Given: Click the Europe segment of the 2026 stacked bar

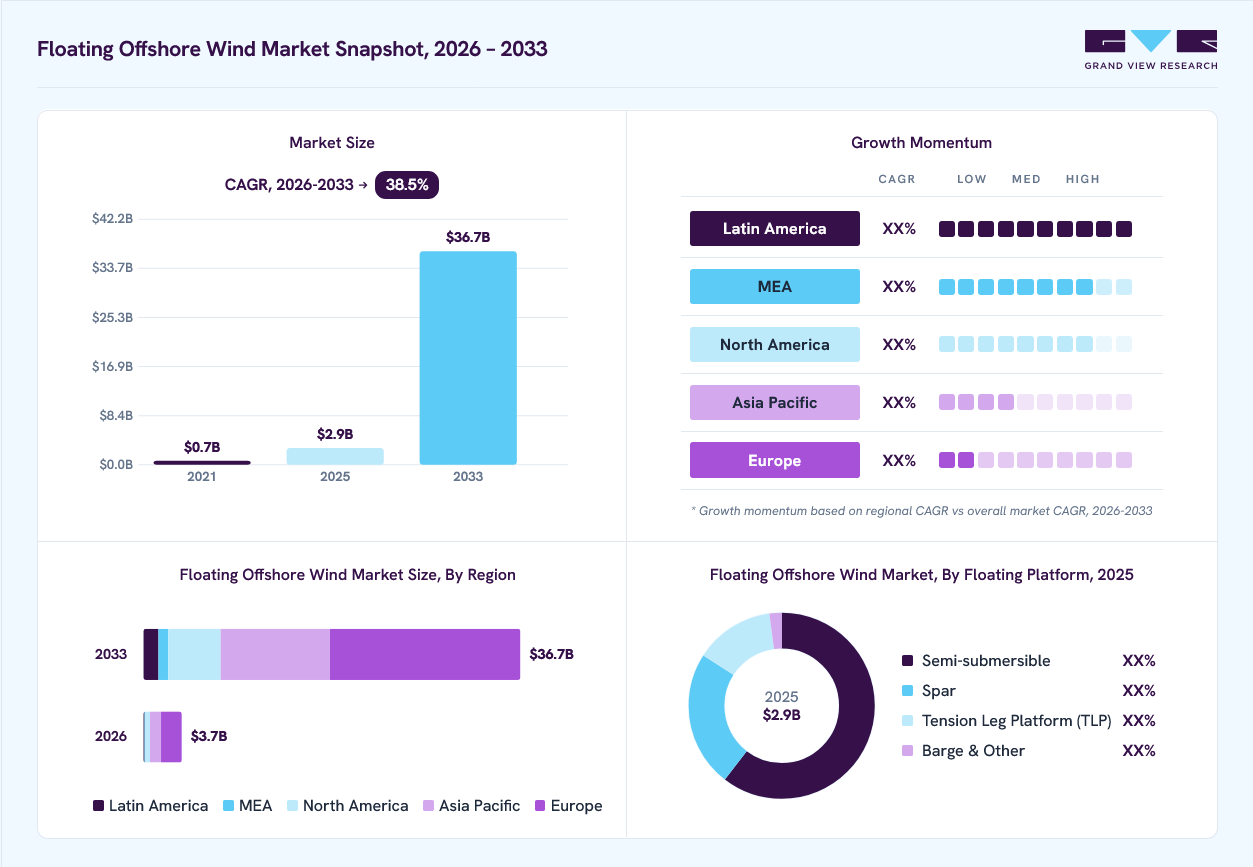Looking at the screenshot, I should click(171, 737).
